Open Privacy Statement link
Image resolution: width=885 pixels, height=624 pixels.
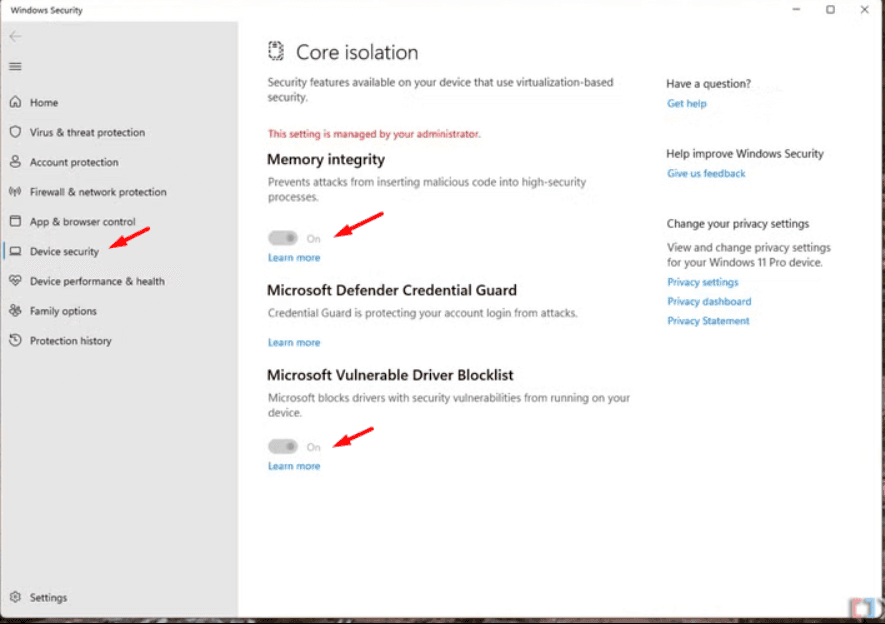point(708,321)
